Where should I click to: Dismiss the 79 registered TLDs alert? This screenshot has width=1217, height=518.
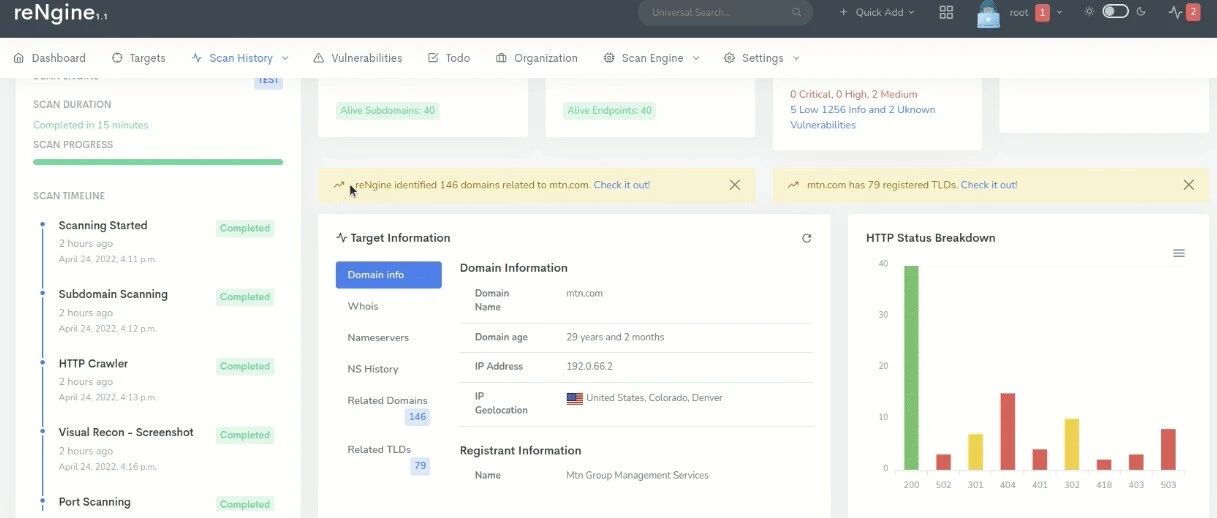[x=1189, y=185]
